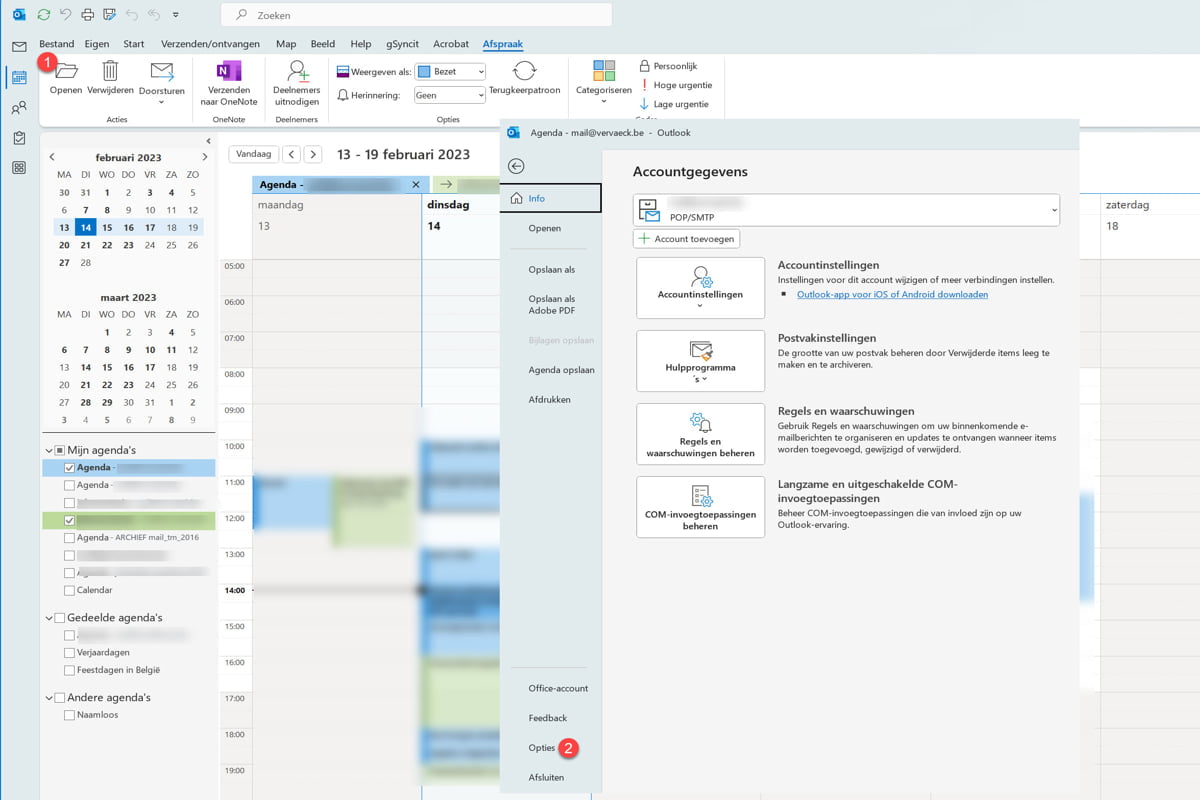1200x800 pixels.
Task: Click the back arrow in backstage view
Action: tap(516, 166)
